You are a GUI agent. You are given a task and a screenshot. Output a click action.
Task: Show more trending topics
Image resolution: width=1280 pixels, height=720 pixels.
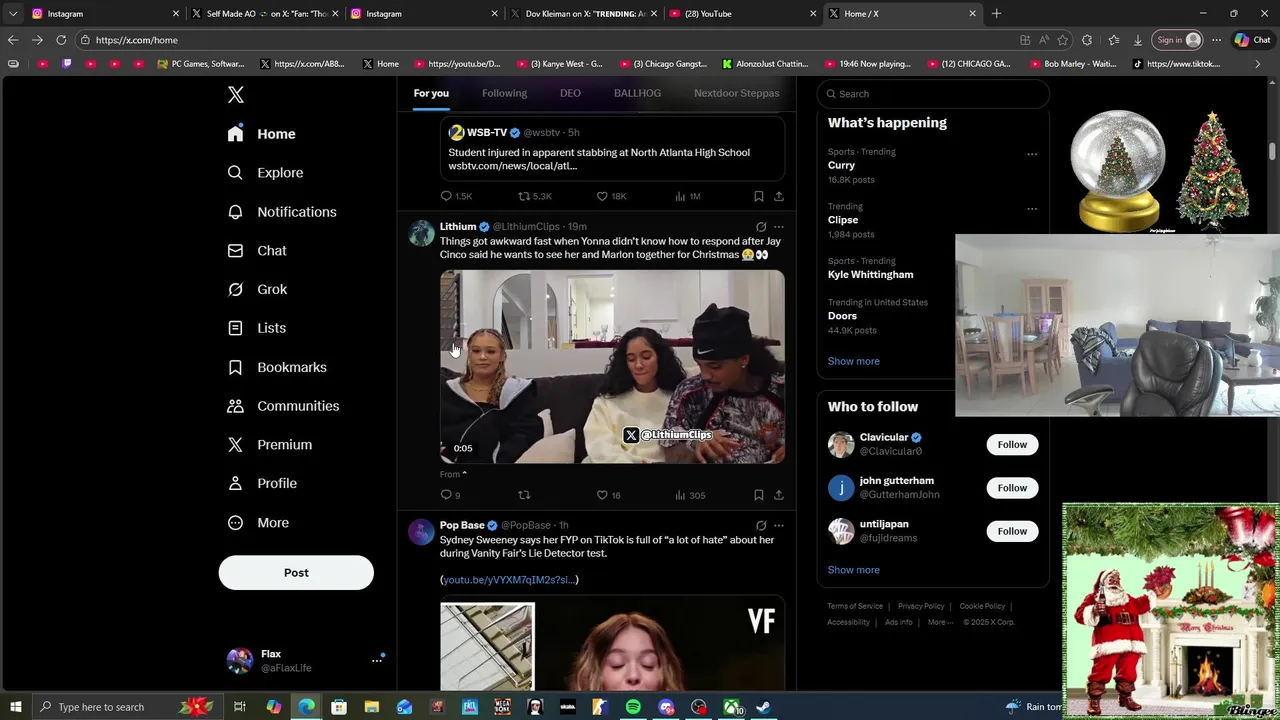[x=854, y=361]
